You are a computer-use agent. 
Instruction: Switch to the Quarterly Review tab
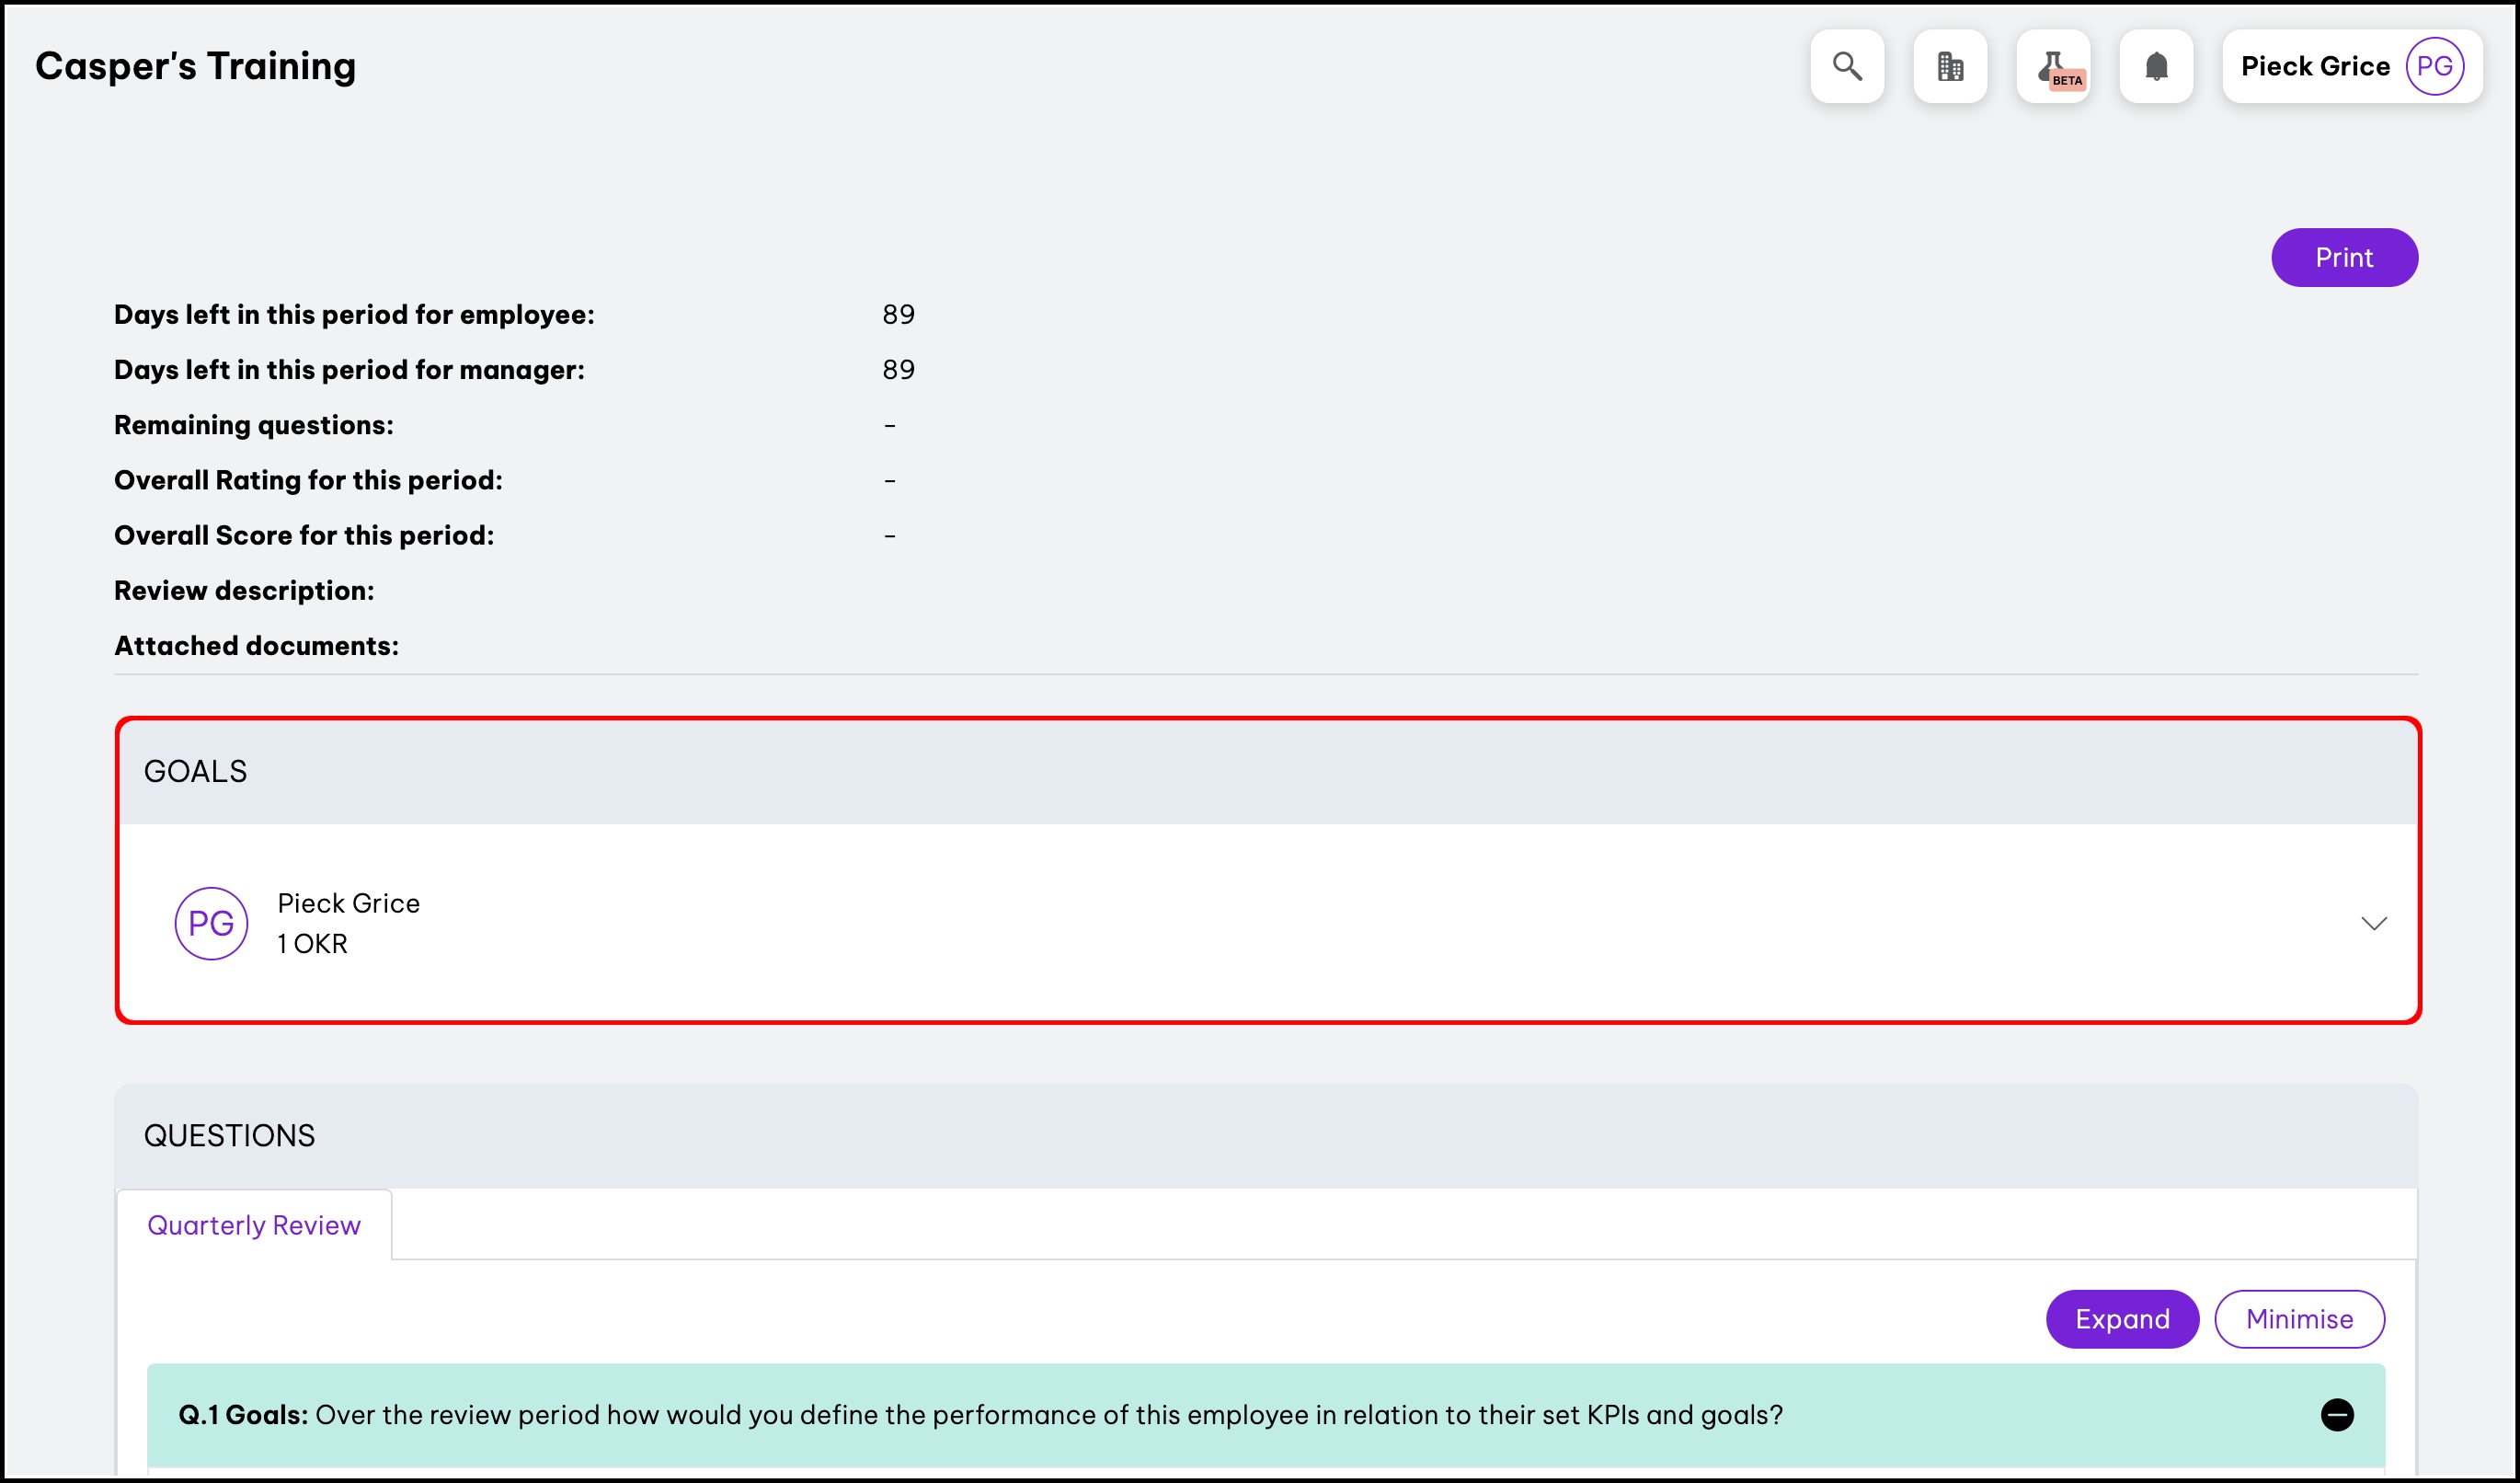pyautogui.click(x=254, y=1225)
